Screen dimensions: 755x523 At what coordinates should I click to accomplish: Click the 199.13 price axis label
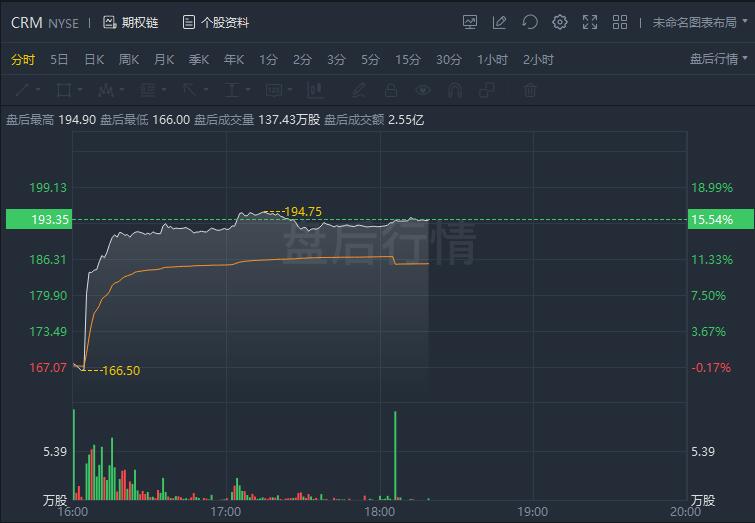pyautogui.click(x=48, y=187)
